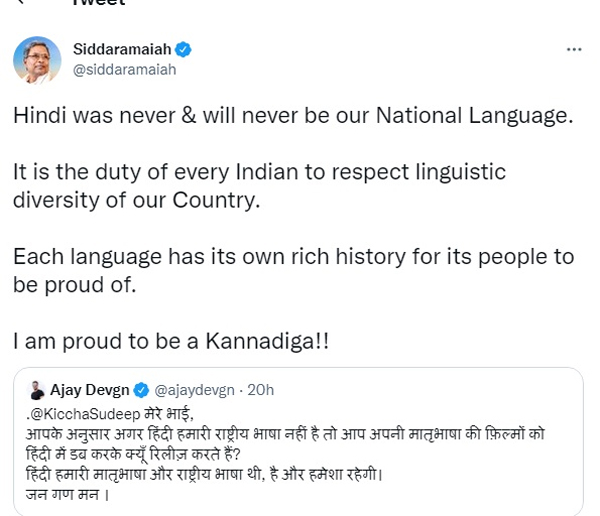Click the 'जन गण मन' line
Image resolution: width=600 pixels, height=516 pixels.
coord(66,496)
